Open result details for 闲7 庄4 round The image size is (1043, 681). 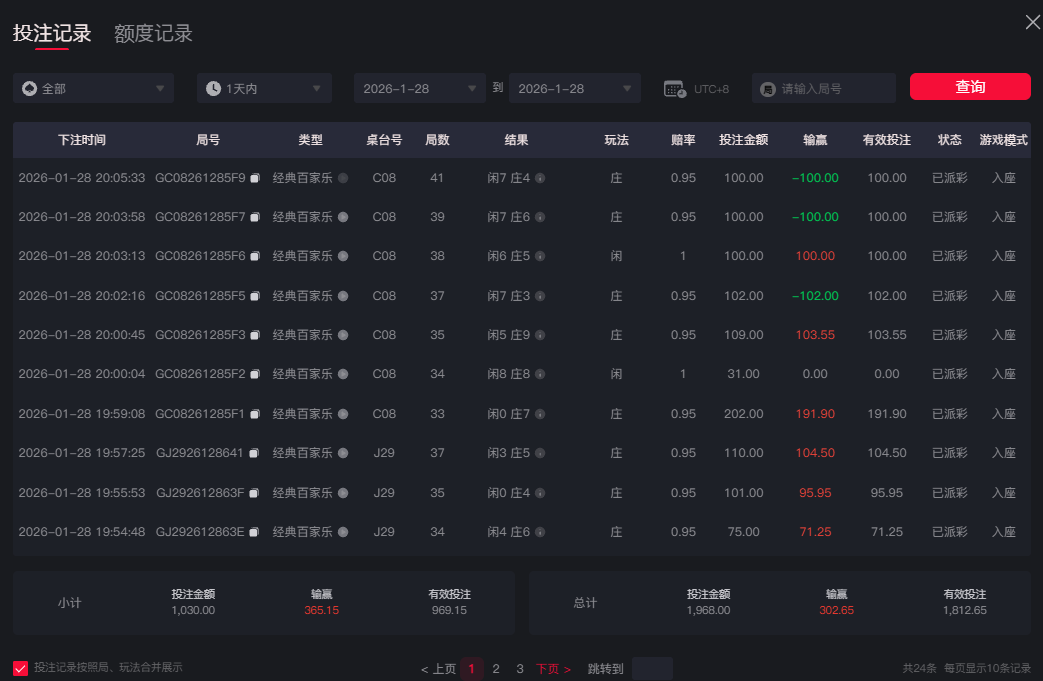tap(540, 178)
